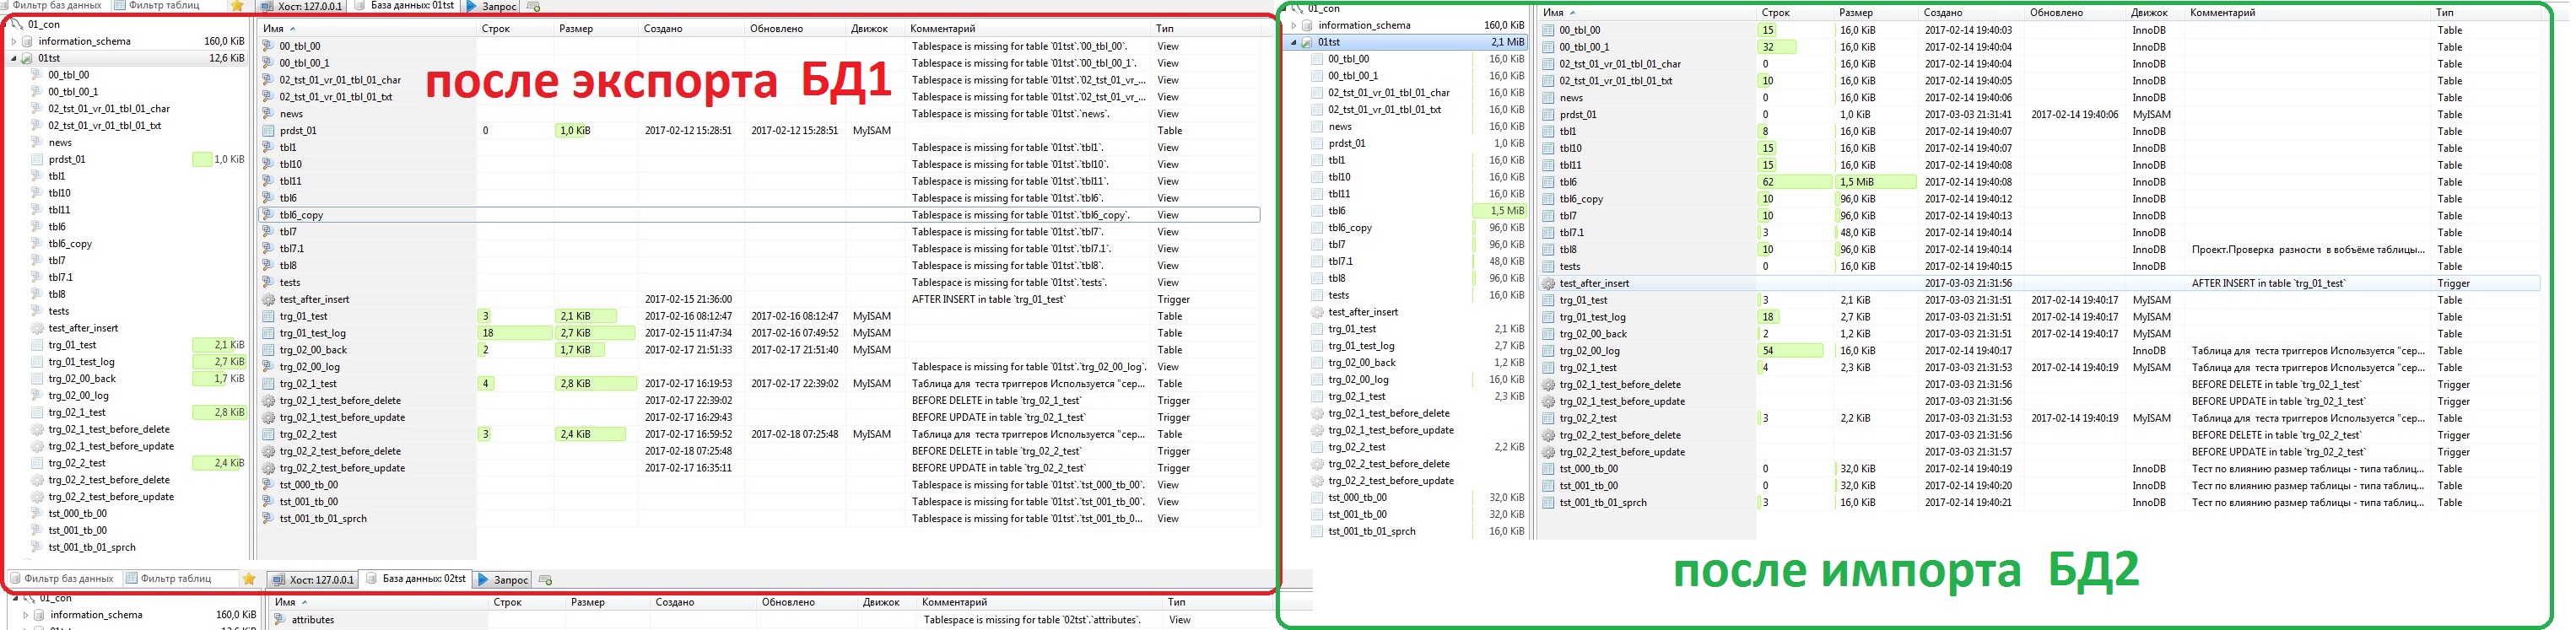Collapse 01_con node below the 02tst tab bar

click(15, 598)
